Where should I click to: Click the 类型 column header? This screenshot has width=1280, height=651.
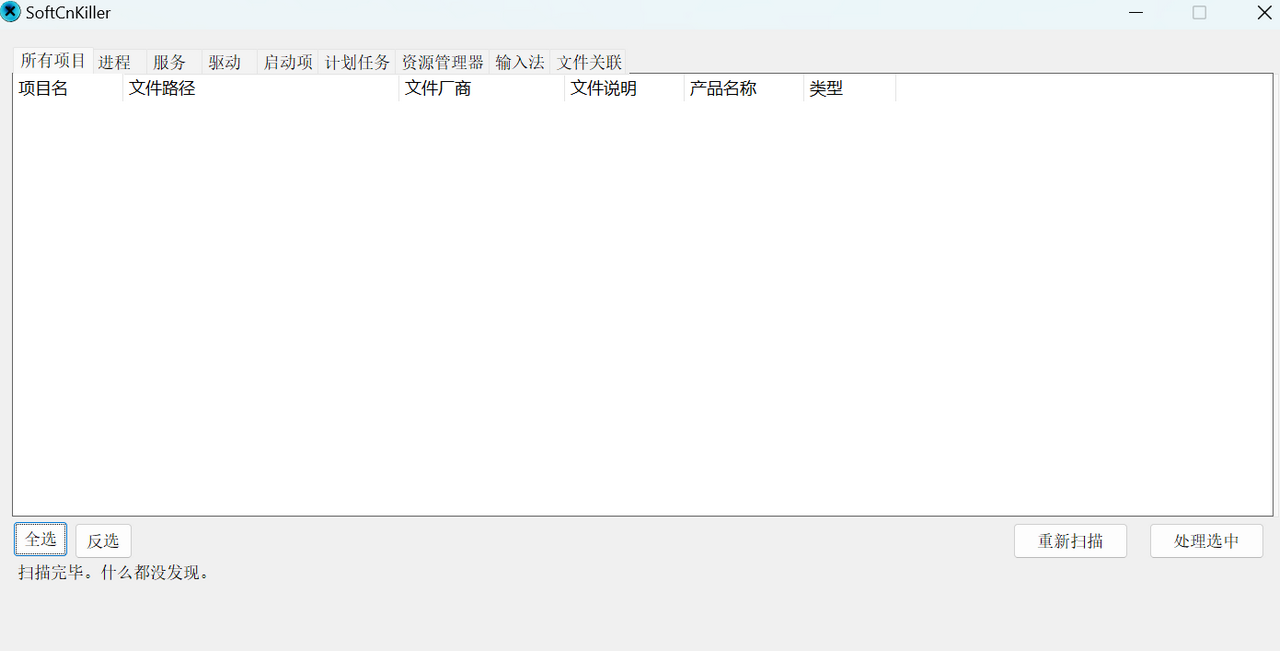coord(849,88)
